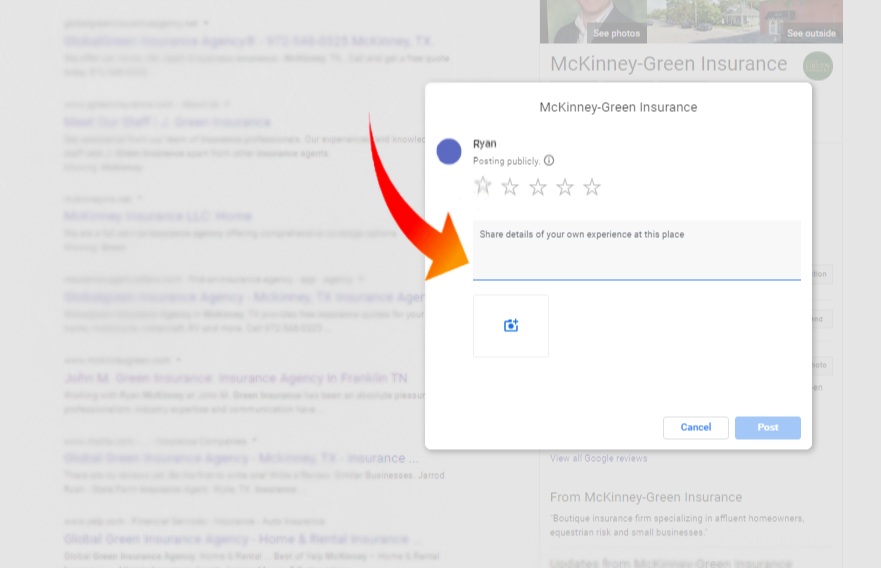This screenshot has width=881, height=568.
Task: Open See photos on the business panel
Action: click(616, 33)
